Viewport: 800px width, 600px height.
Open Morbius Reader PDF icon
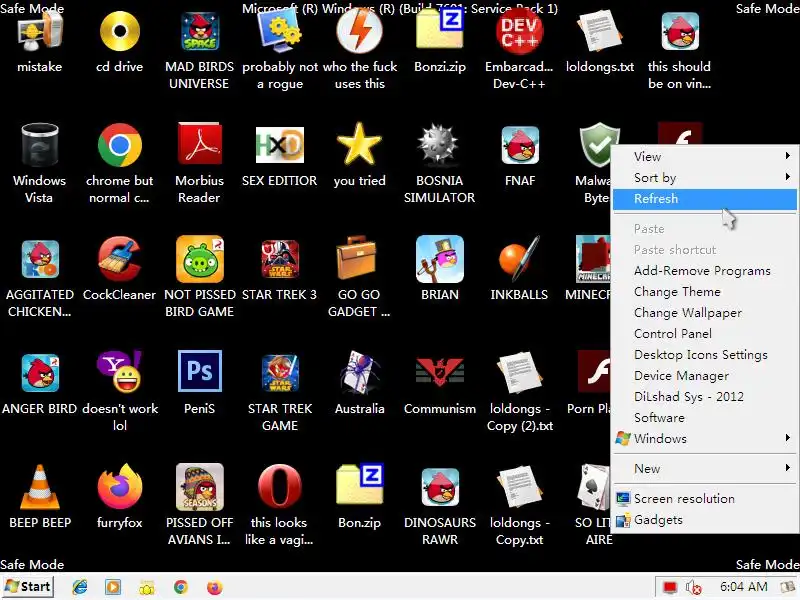(x=199, y=144)
